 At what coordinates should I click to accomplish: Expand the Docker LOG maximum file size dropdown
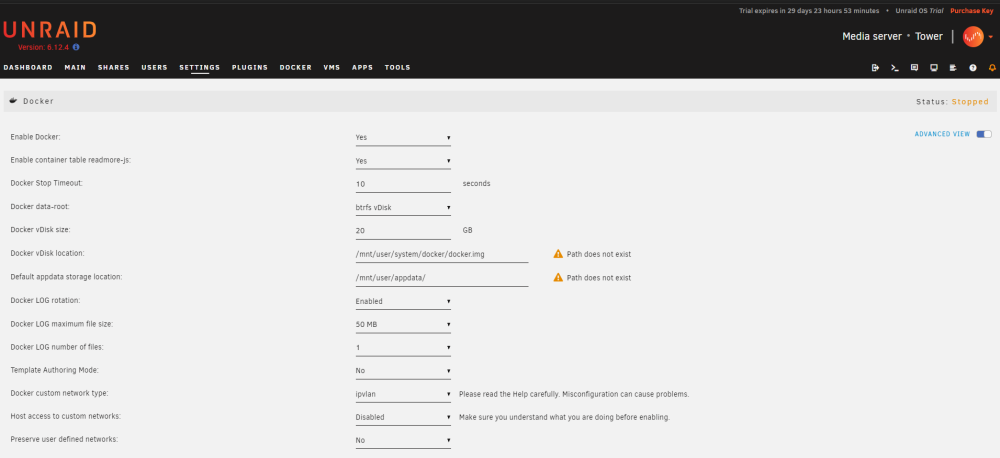click(x=403, y=325)
